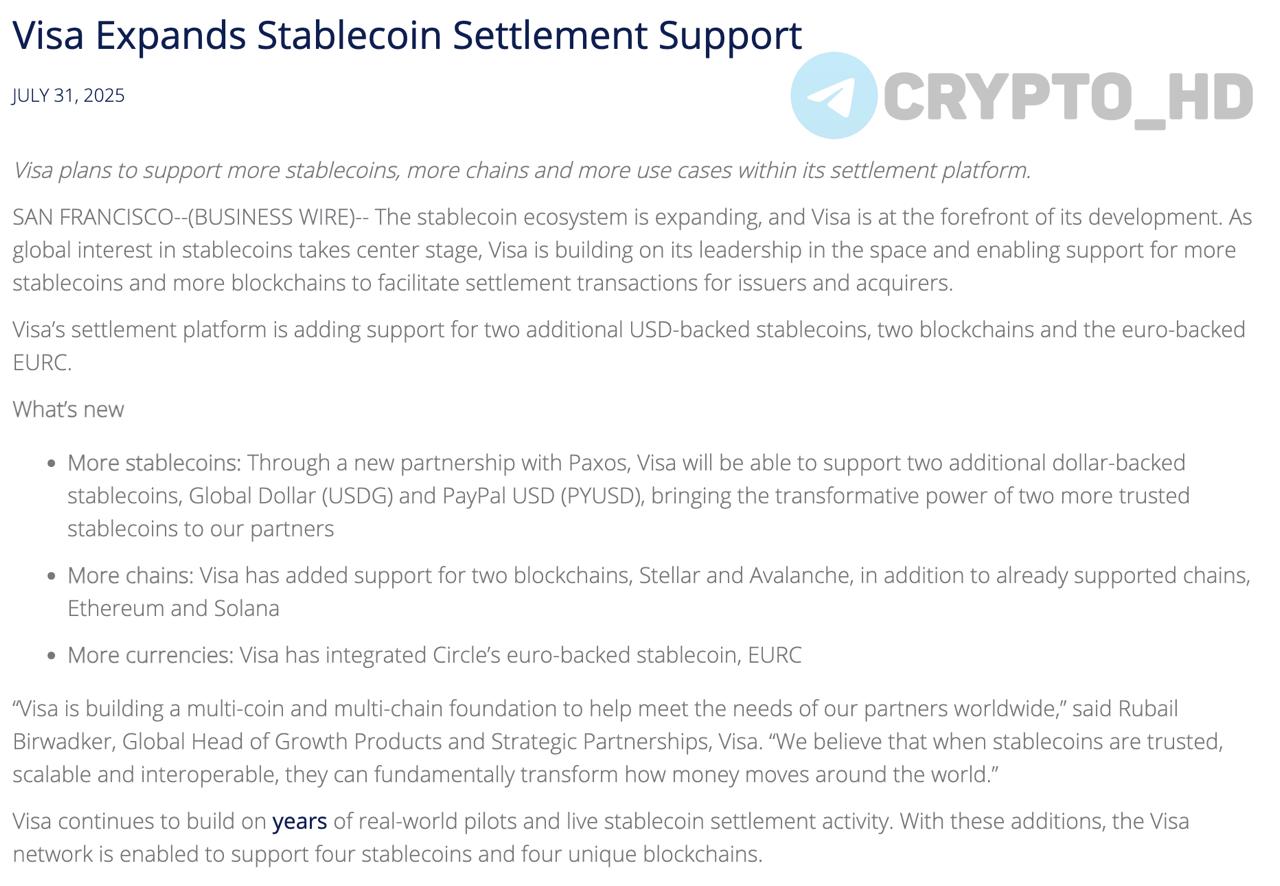
Task: Click the "More chains" bullet label
Action: (130, 575)
